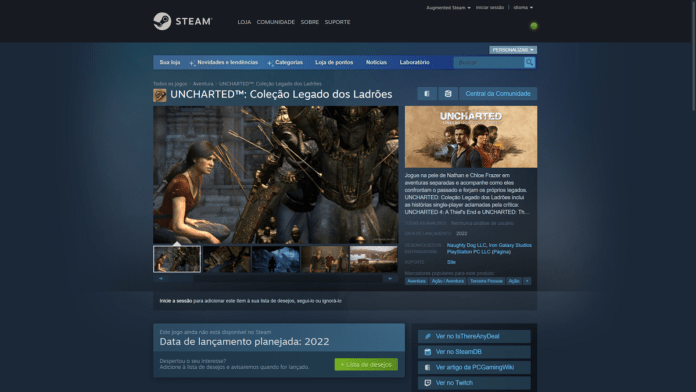Click the Steam logo in the header
This screenshot has width=696, height=392.
click(183, 21)
